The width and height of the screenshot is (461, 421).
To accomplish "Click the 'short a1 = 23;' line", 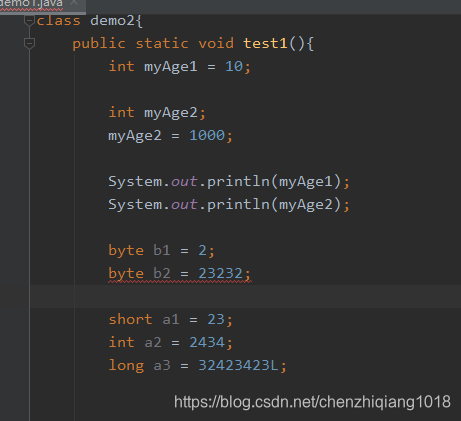I will click(170, 320).
